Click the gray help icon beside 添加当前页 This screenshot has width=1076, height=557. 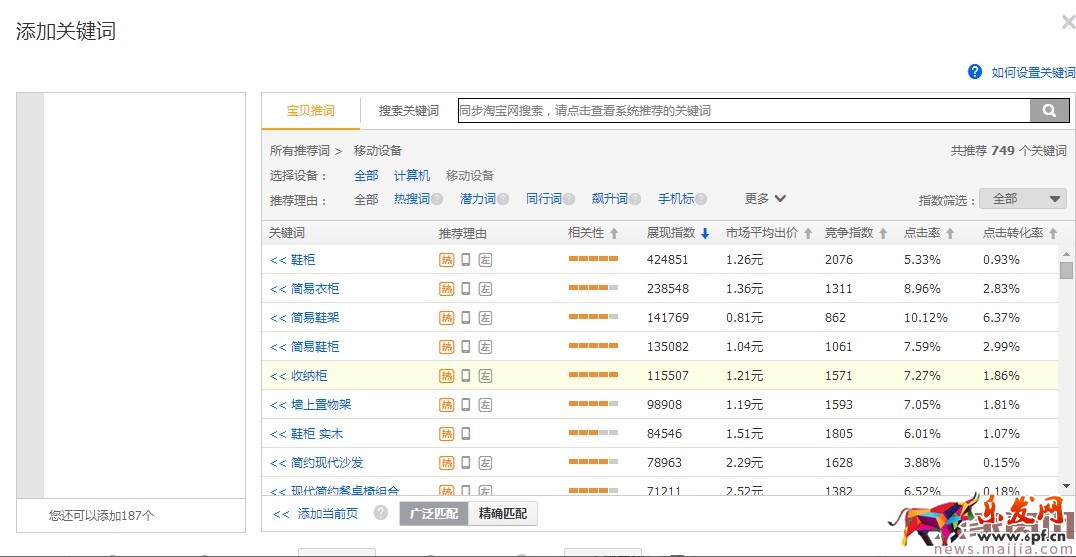381,513
